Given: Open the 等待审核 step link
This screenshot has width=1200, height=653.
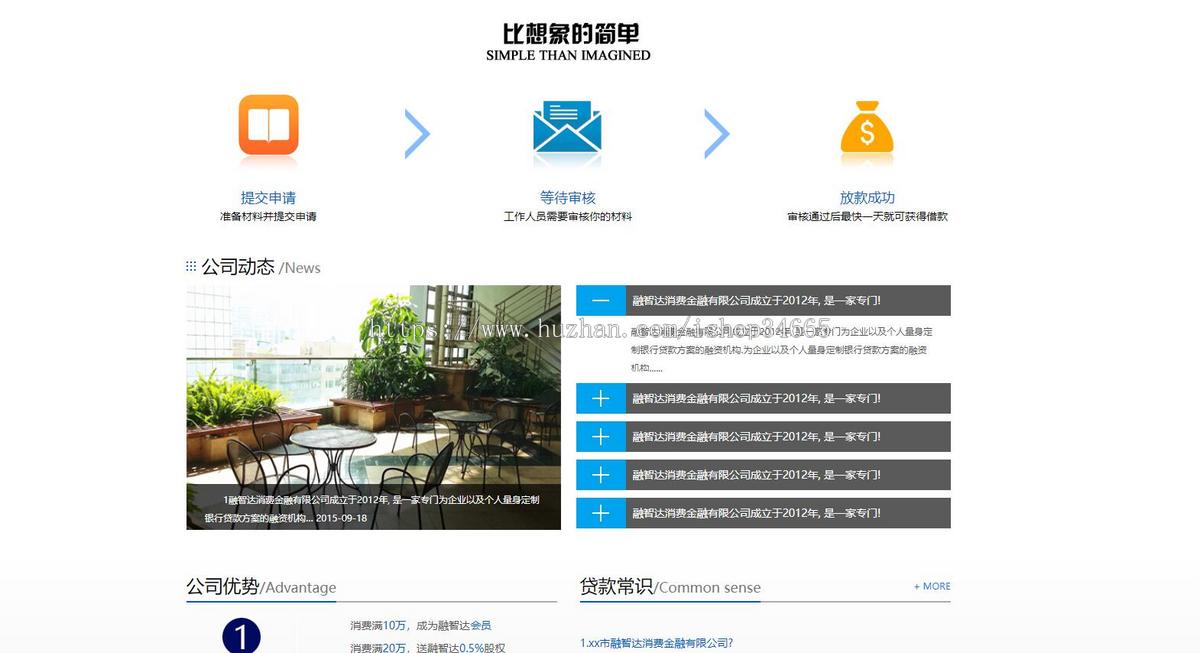Looking at the screenshot, I should (x=567, y=198).
